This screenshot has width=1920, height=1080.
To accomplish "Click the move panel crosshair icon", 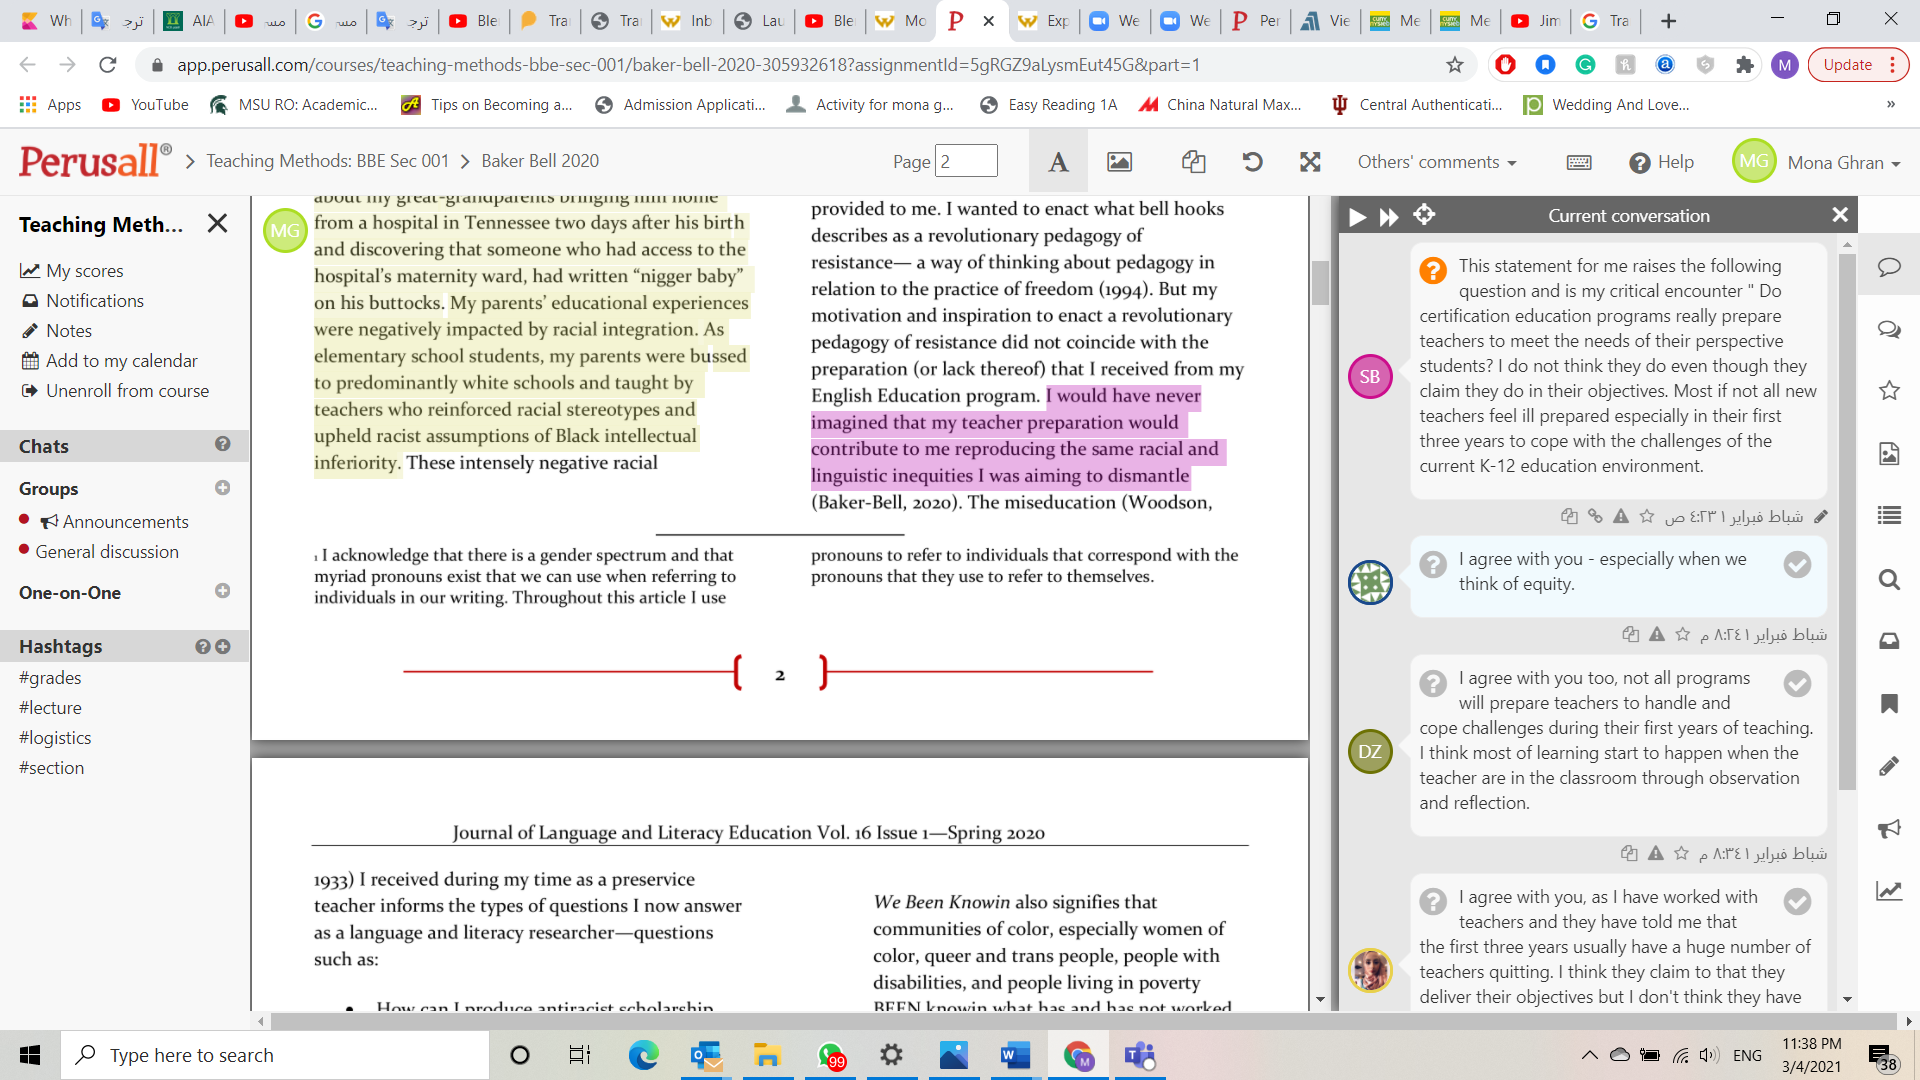I will coord(1424,215).
